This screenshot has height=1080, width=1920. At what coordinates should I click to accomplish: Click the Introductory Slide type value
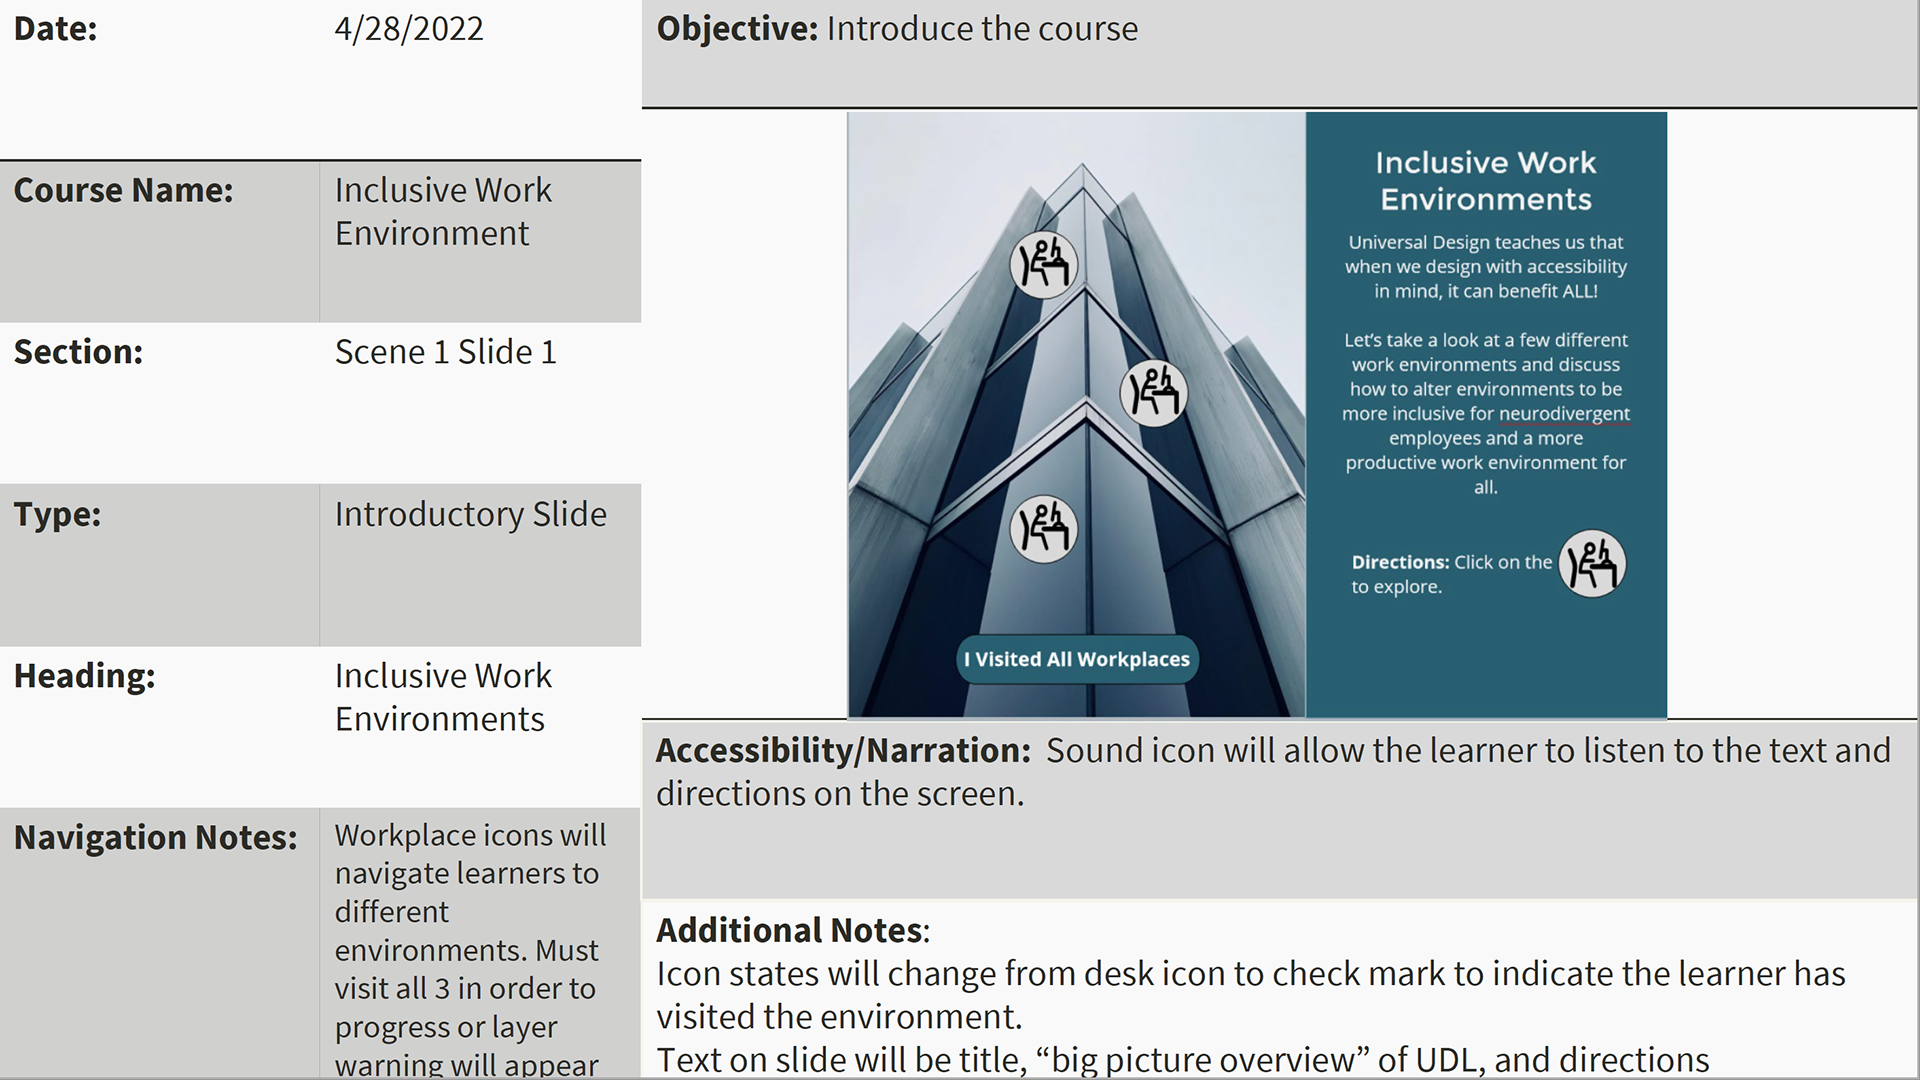click(470, 514)
